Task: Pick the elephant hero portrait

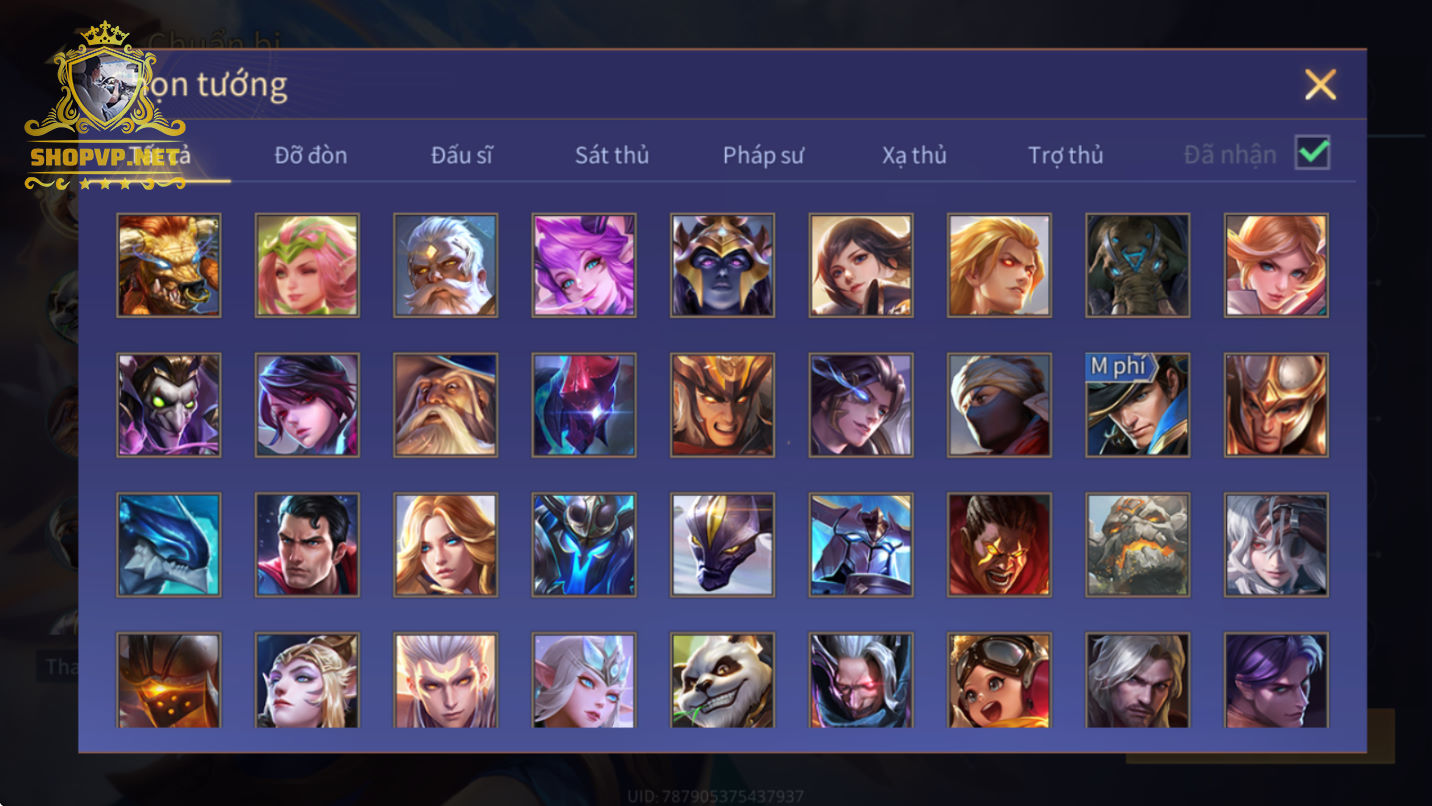Action: click(1138, 265)
